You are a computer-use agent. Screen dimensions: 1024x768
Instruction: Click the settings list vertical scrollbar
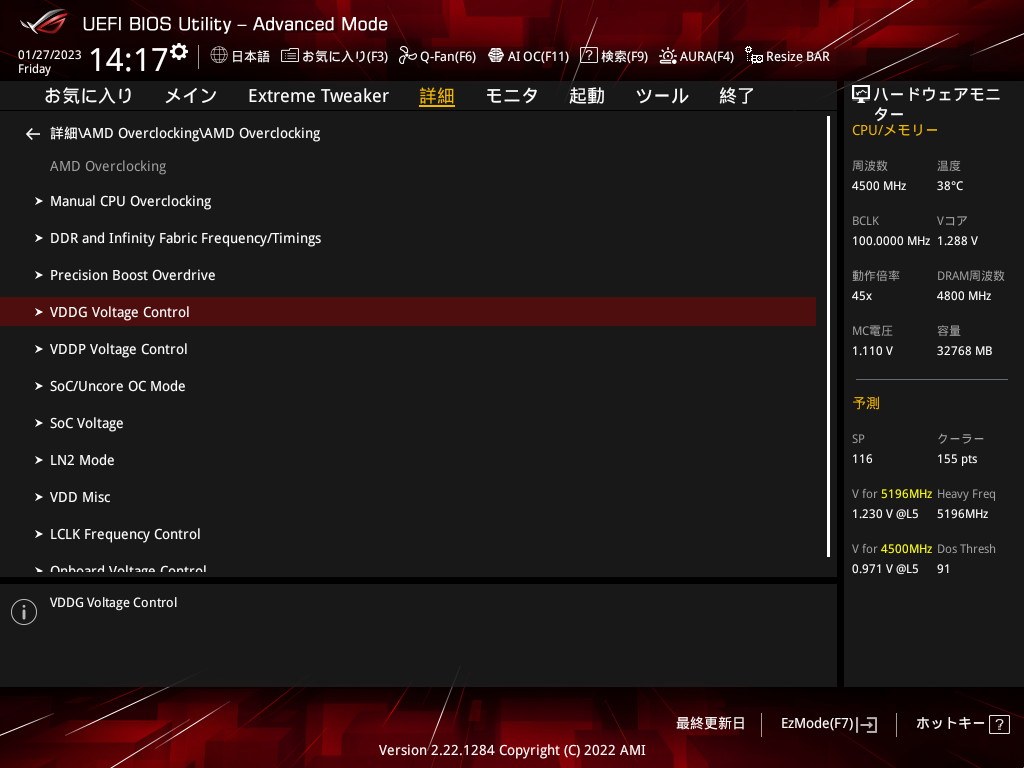(828, 336)
